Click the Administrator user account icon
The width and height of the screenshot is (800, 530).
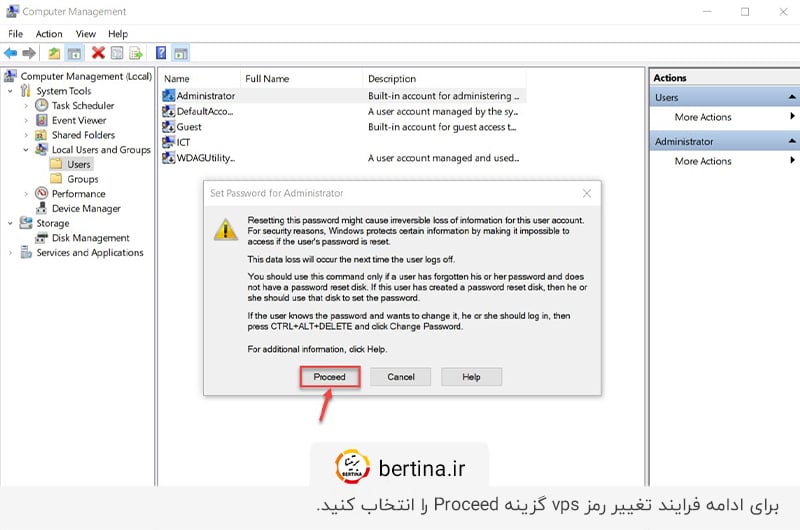168,95
